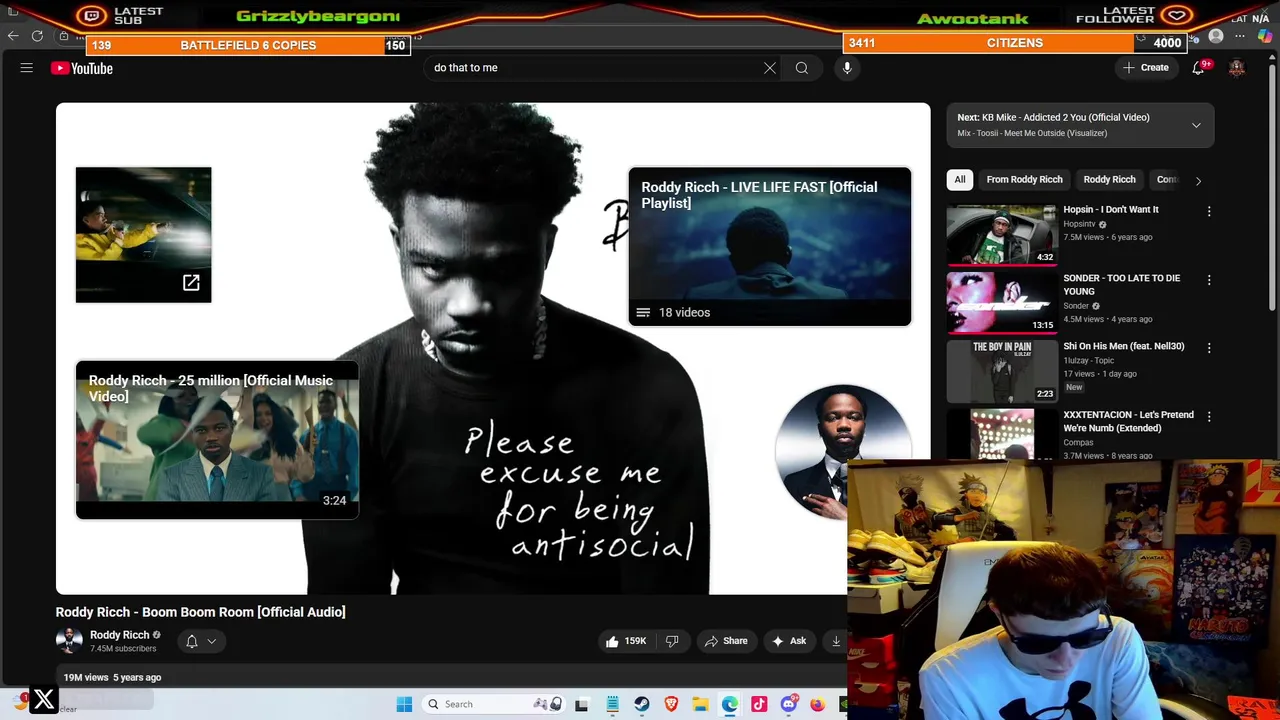The height and width of the screenshot is (720, 1280).
Task: Open Windows Start menu
Action: coord(404,704)
